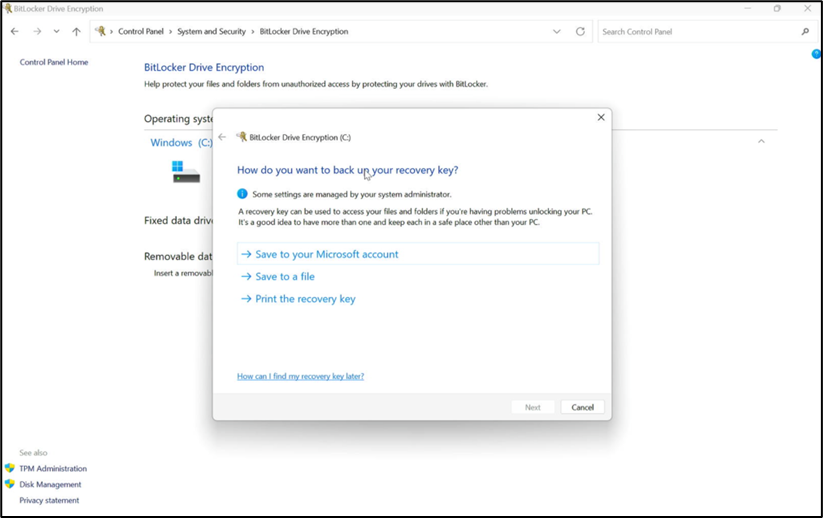823x518 pixels.
Task: Go up one level with the Up arrow
Action: [77, 31]
